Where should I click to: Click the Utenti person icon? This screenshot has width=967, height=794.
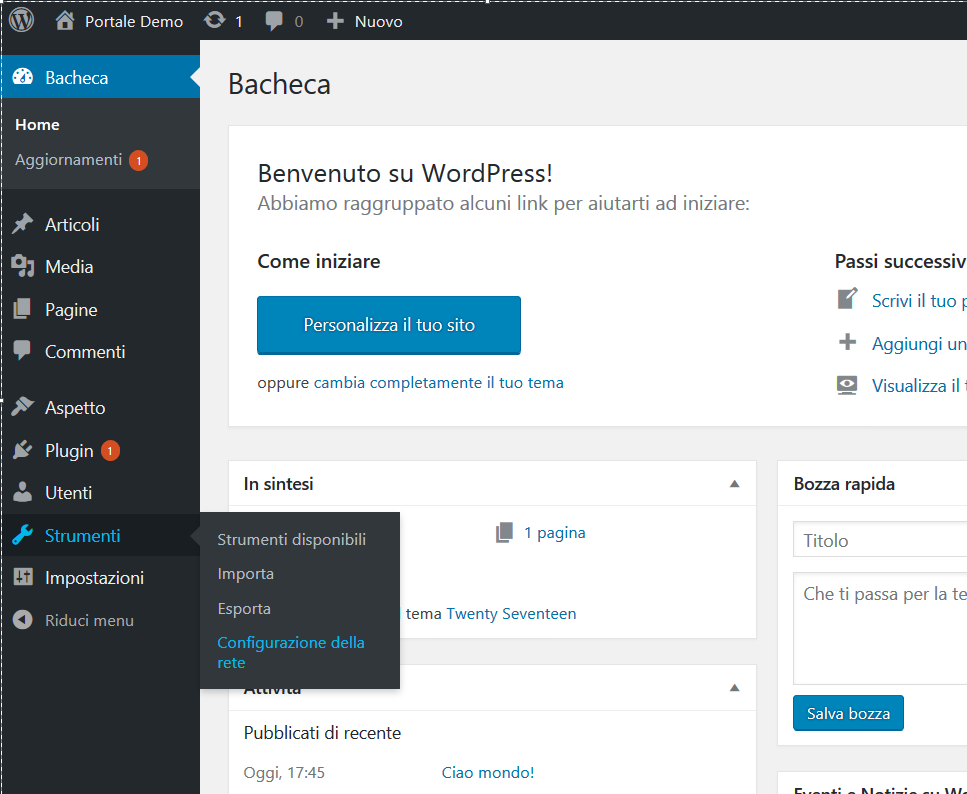click(22, 493)
